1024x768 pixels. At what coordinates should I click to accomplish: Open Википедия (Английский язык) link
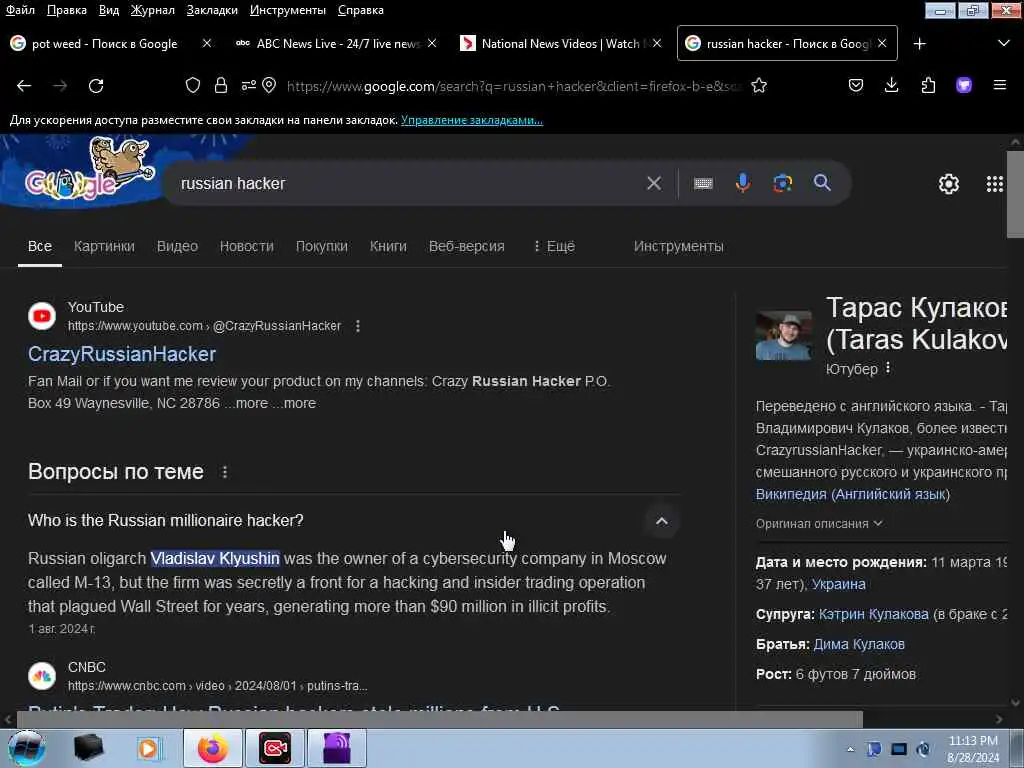pos(853,494)
